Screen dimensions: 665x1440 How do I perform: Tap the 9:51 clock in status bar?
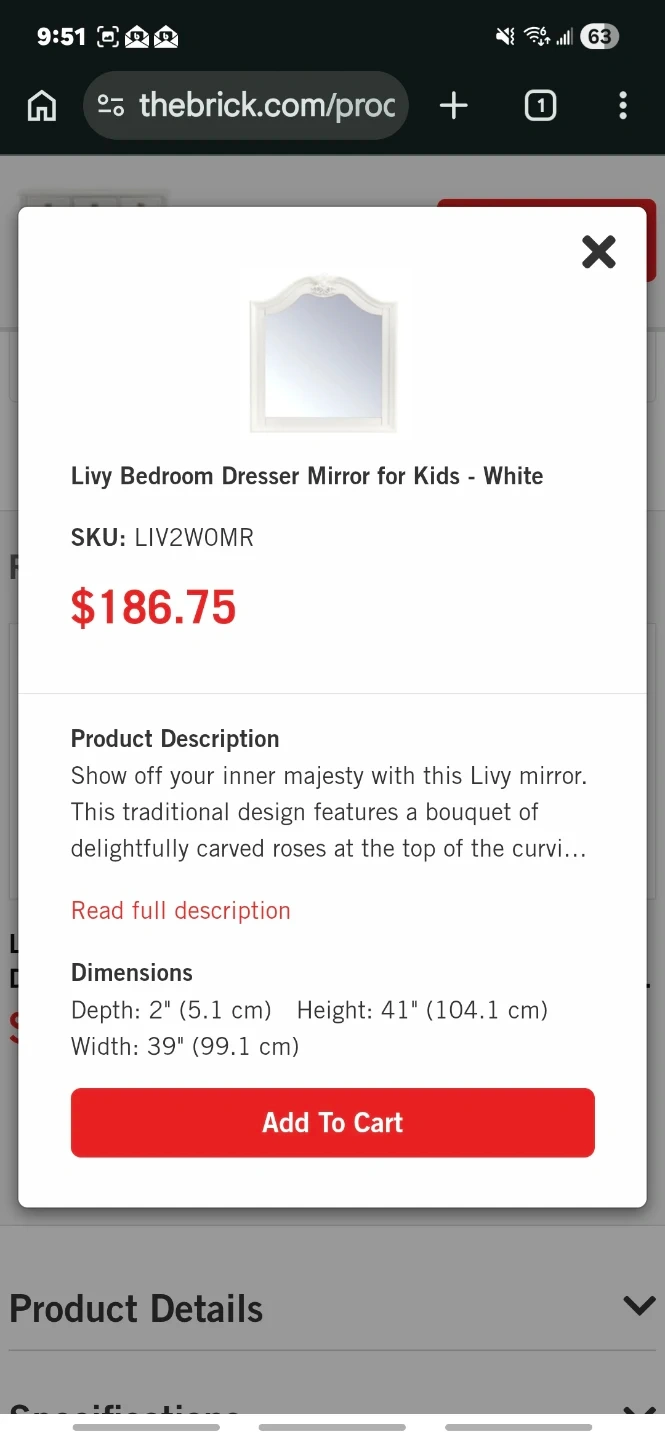[61, 37]
